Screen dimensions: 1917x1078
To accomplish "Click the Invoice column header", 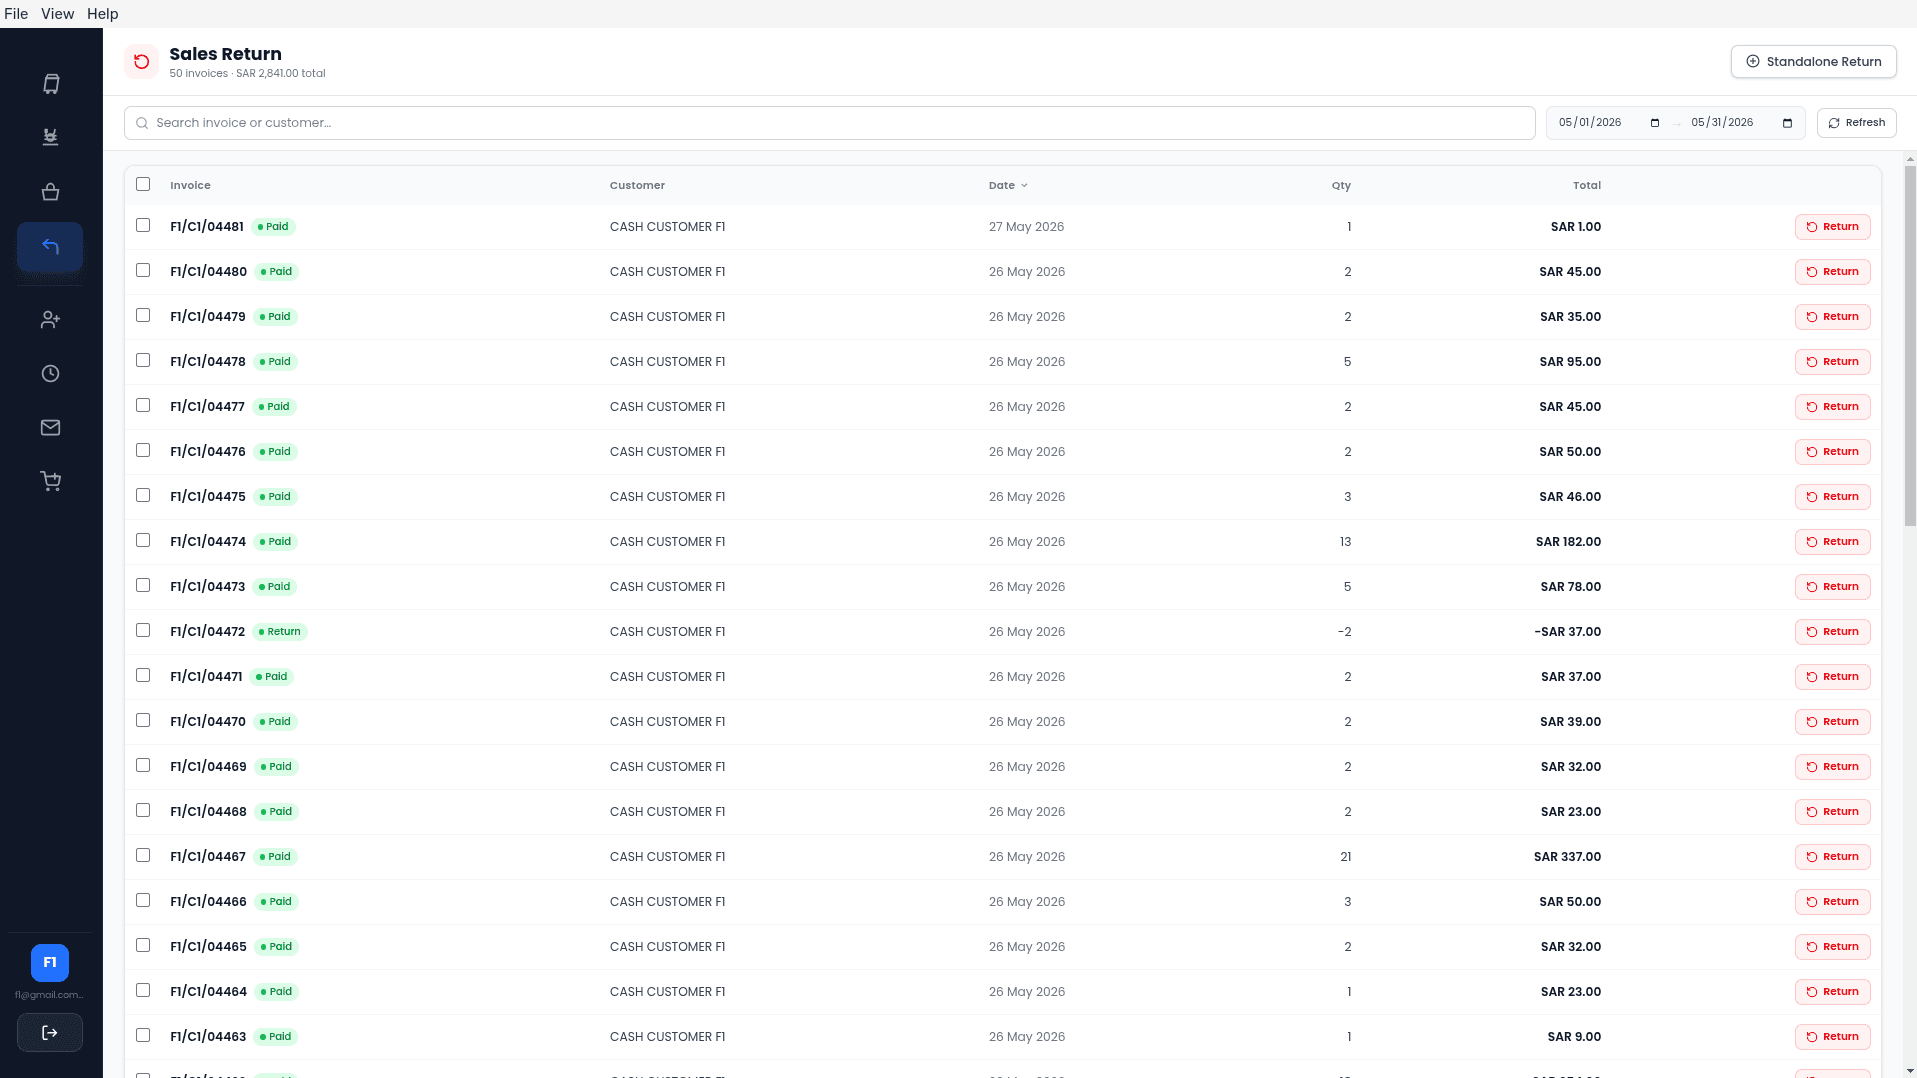I will coord(190,186).
